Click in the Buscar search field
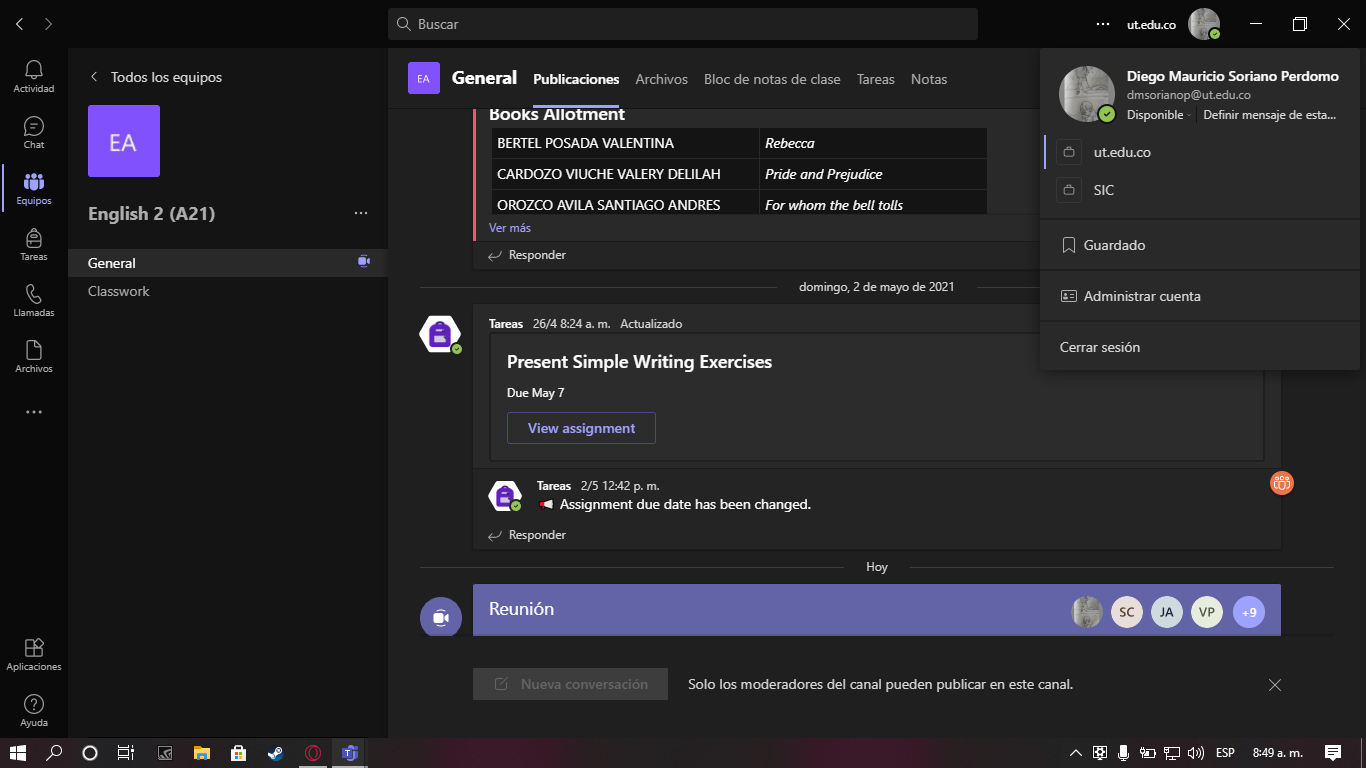This screenshot has width=1366, height=768. [683, 24]
